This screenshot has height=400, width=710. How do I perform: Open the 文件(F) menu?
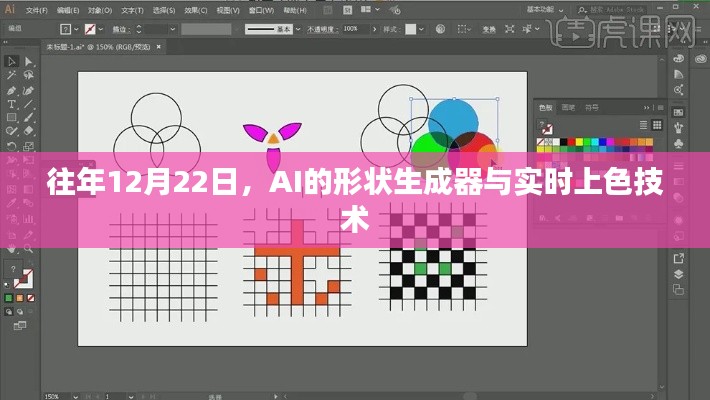point(36,10)
